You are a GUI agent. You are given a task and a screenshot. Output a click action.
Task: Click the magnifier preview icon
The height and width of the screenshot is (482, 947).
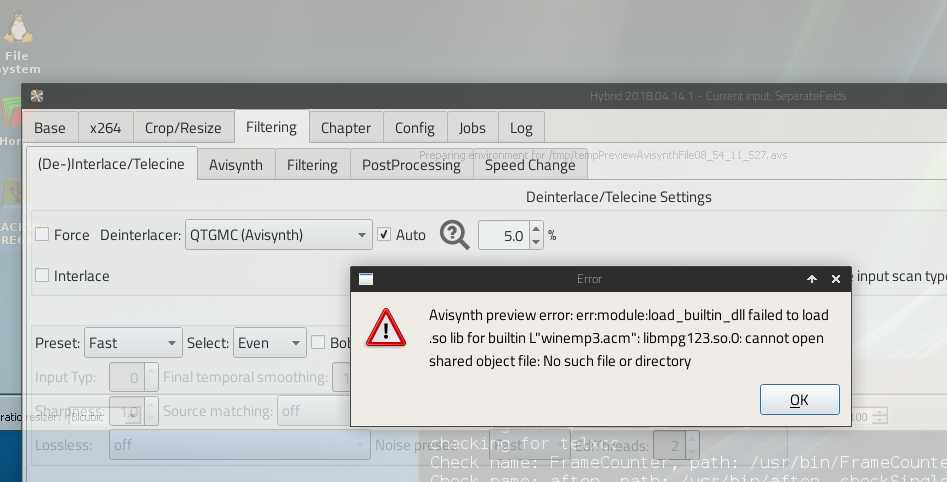pyautogui.click(x=454, y=235)
